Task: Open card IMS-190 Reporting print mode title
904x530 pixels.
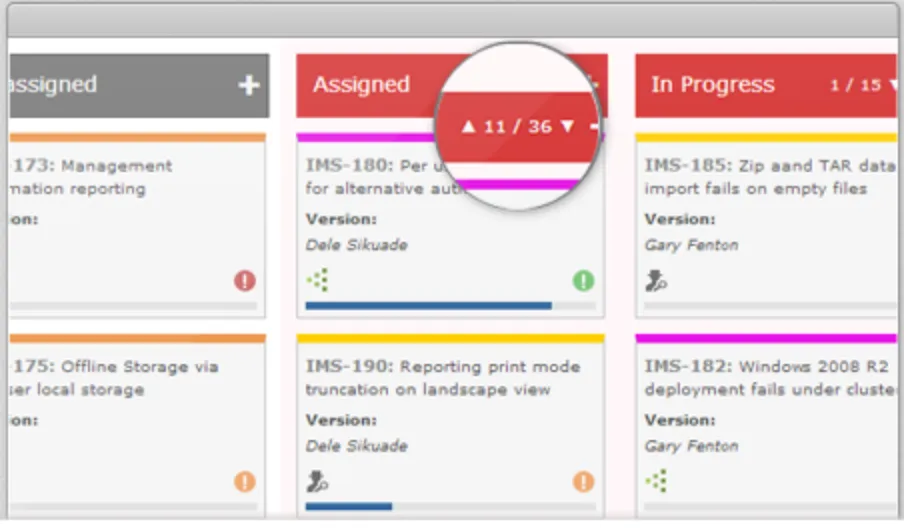Action: point(443,378)
